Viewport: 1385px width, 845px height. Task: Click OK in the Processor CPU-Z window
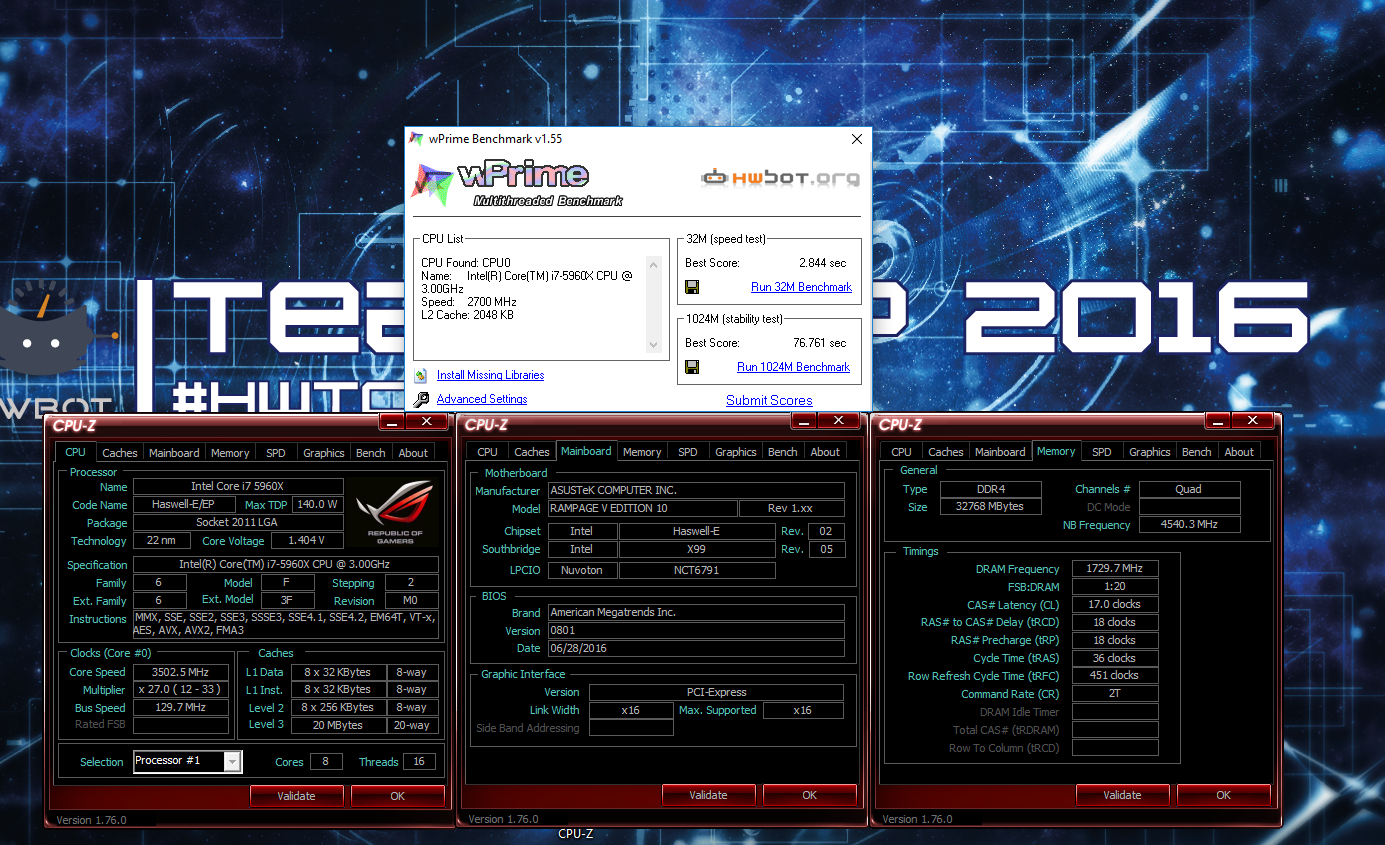tap(398, 796)
